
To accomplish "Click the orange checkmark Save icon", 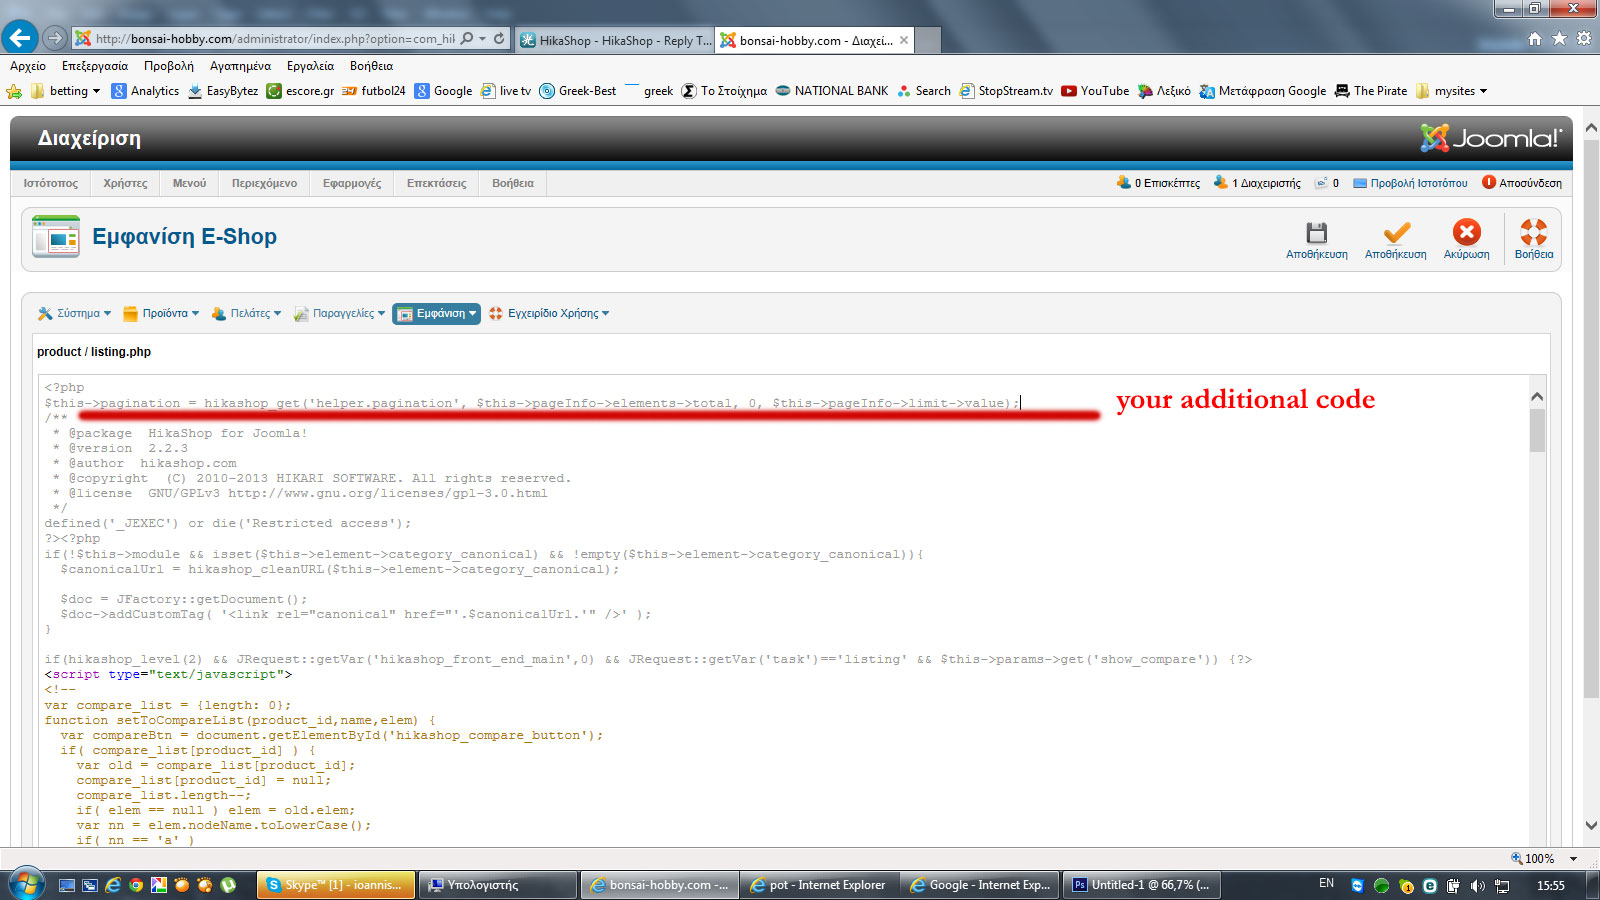I will click(x=1396, y=233).
